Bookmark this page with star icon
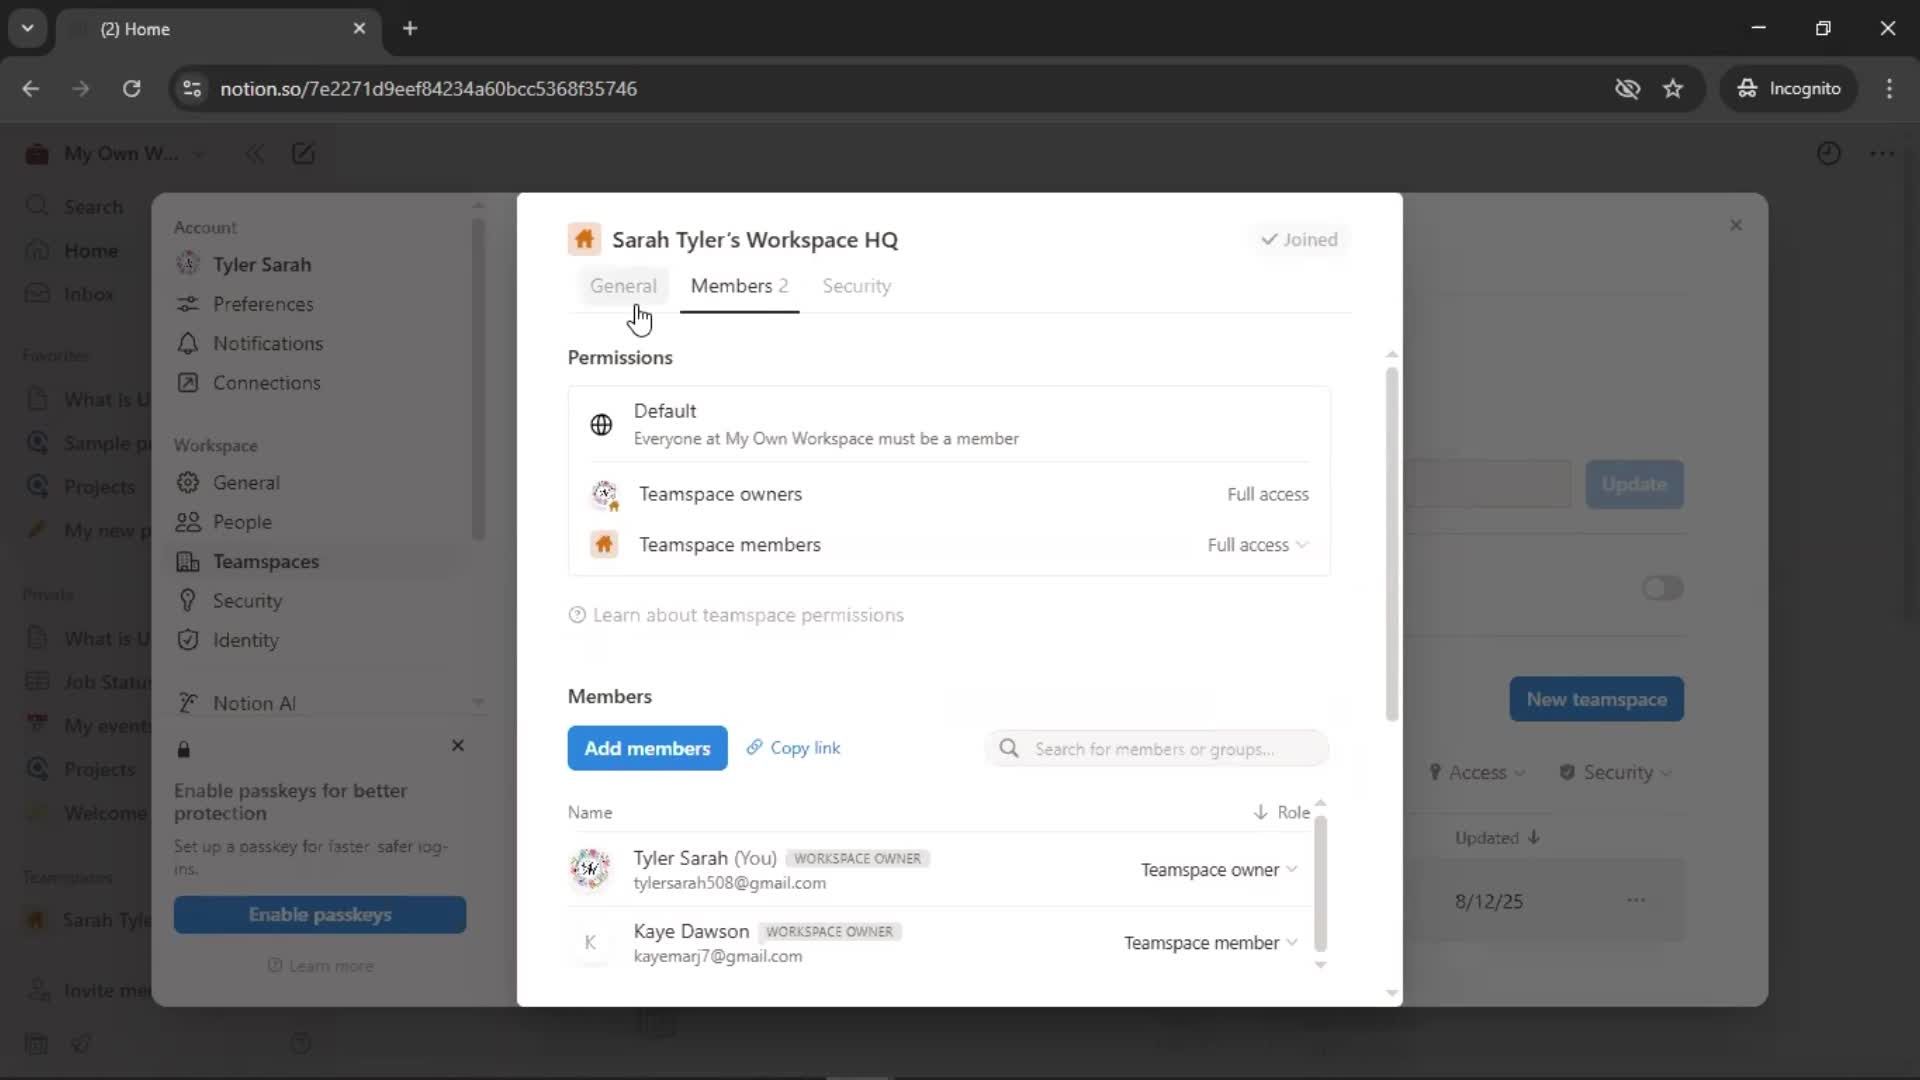 tap(1673, 88)
